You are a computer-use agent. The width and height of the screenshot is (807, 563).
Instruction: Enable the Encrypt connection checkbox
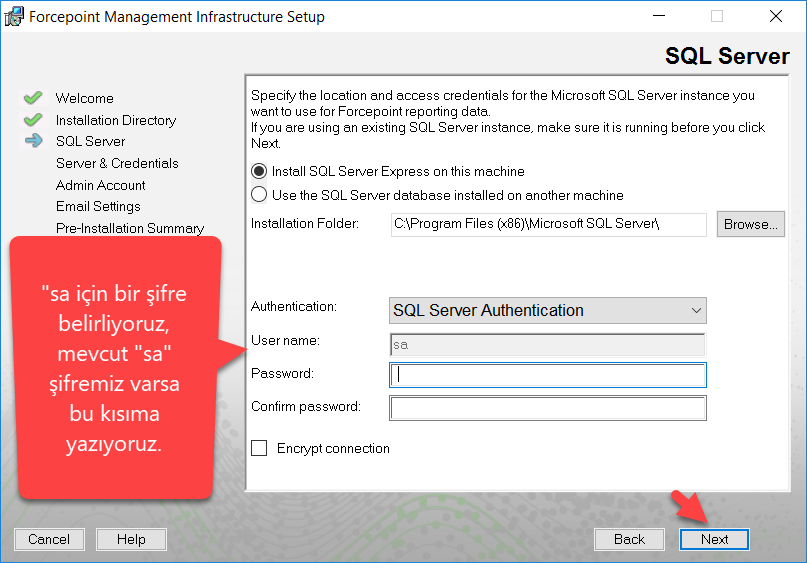click(259, 448)
